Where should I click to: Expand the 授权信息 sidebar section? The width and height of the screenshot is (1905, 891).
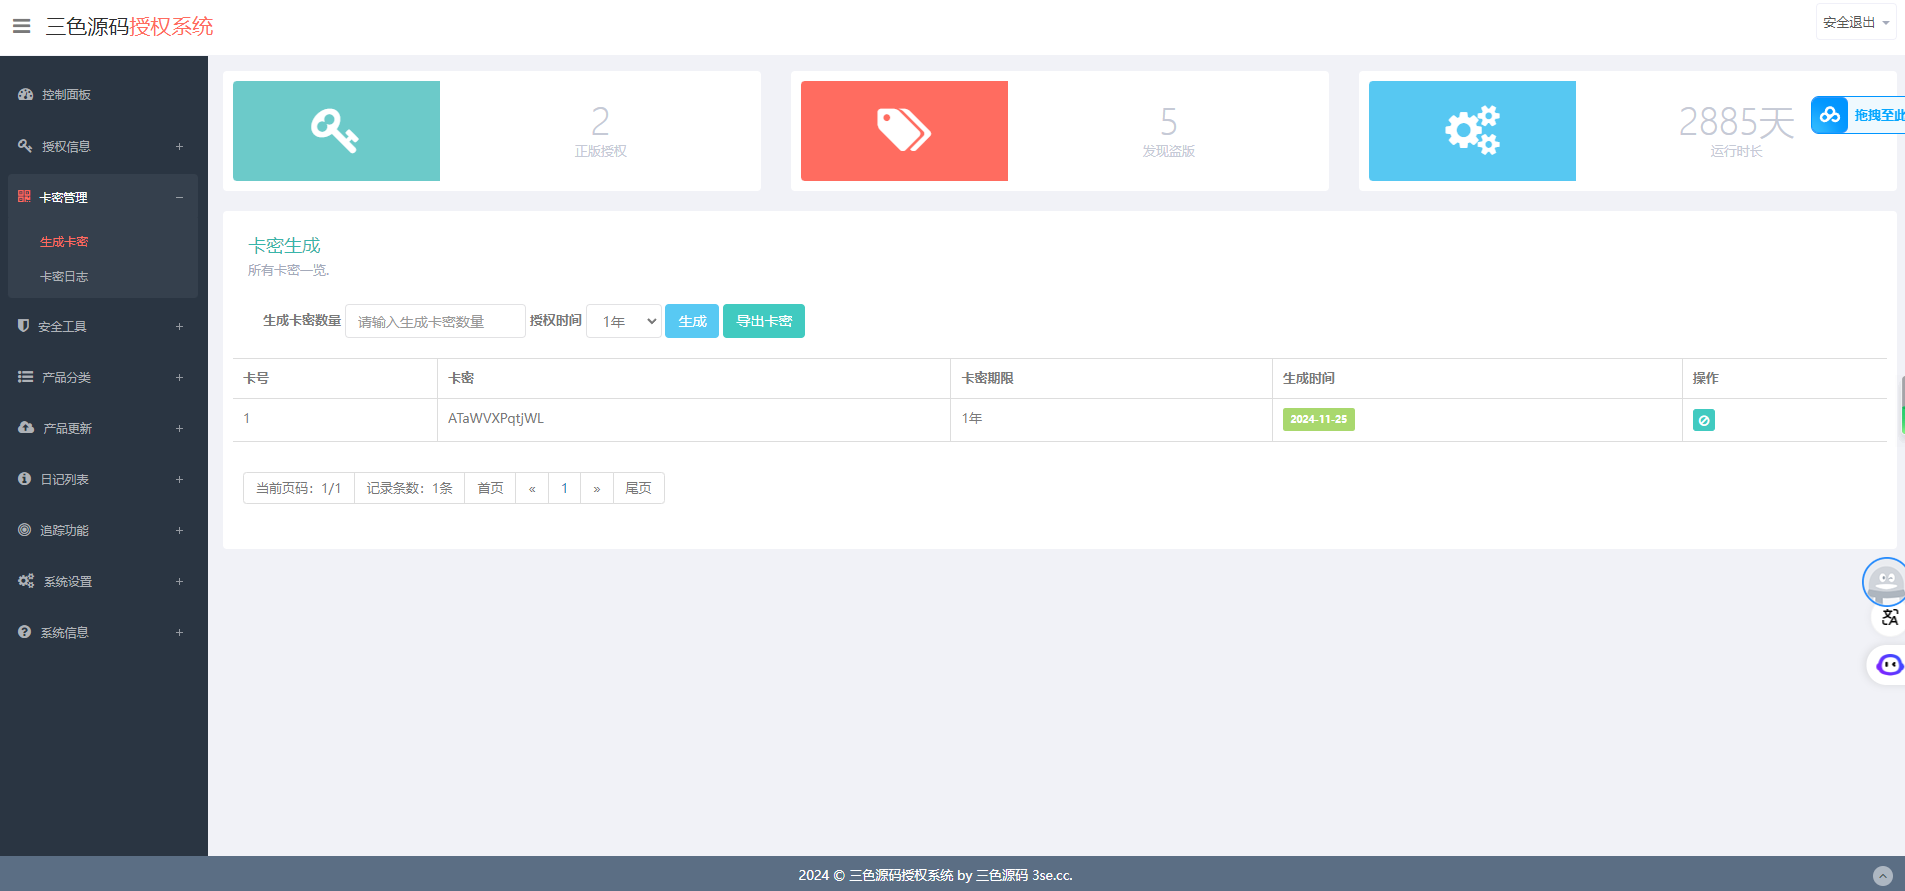pos(102,146)
